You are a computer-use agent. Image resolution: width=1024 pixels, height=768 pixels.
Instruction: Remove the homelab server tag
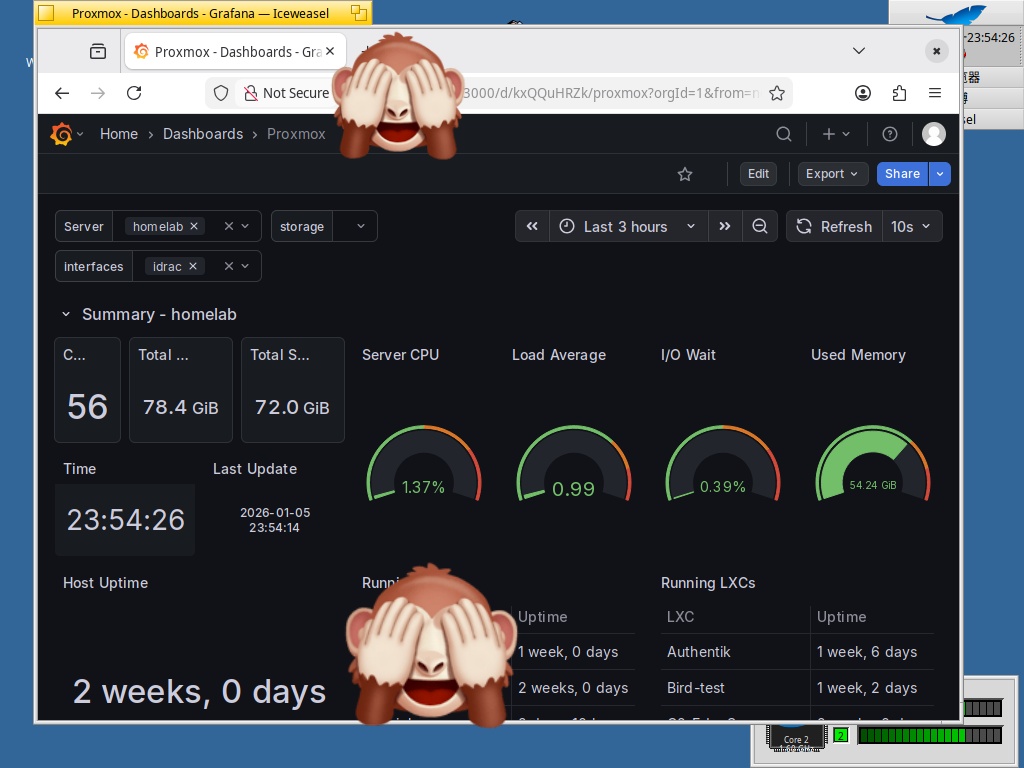click(x=194, y=226)
